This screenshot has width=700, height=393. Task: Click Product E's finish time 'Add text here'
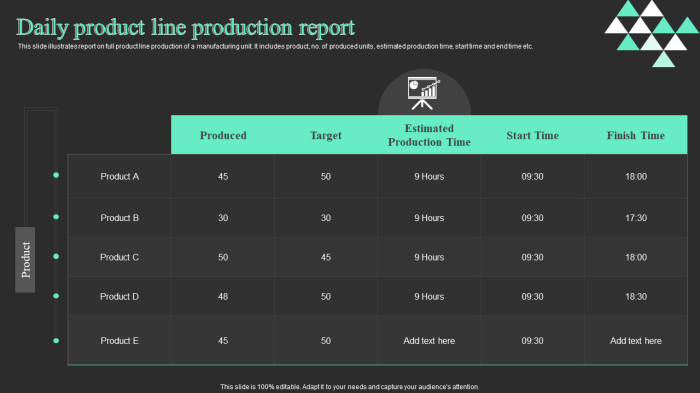pos(636,341)
